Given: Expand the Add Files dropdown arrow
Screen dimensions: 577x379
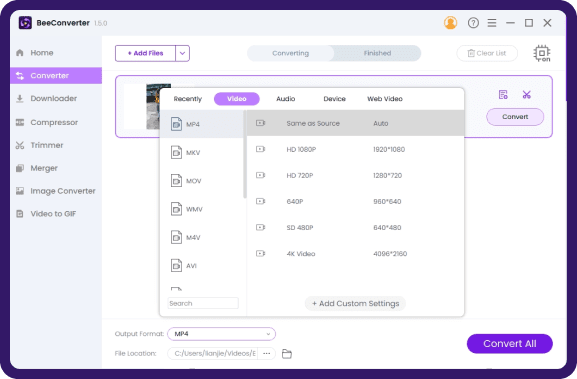Looking at the screenshot, I should tap(183, 53).
